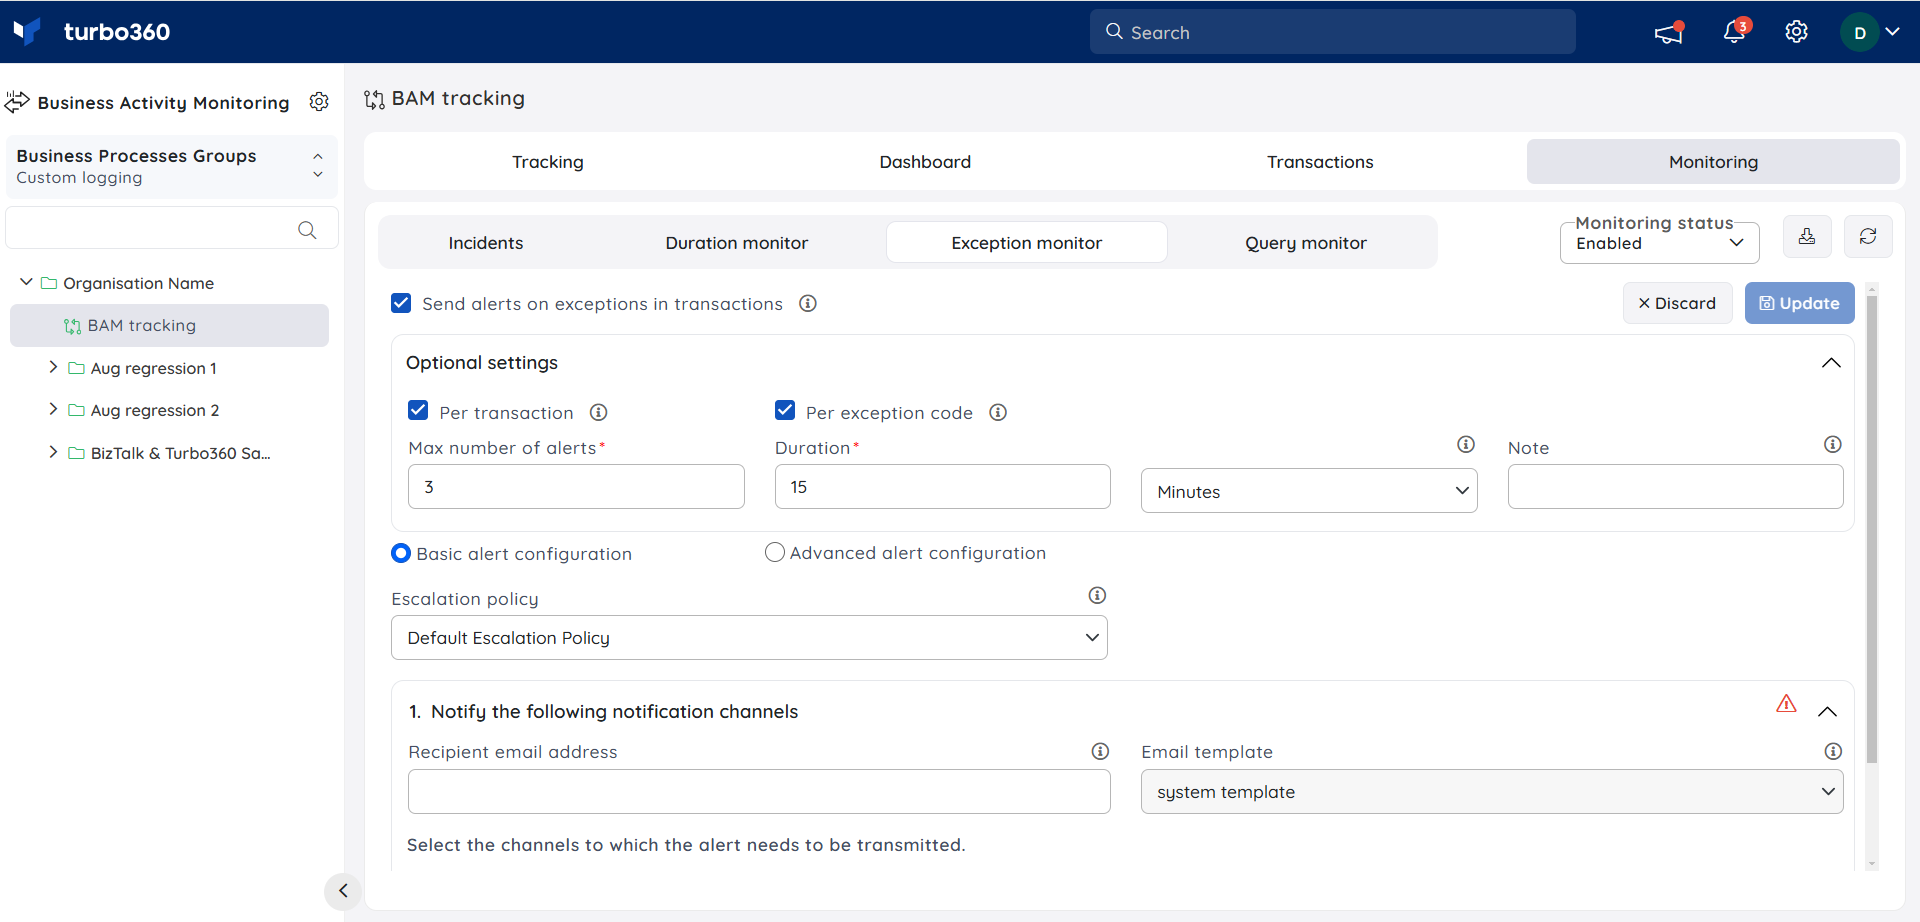
Task: Click the Recipient email address field
Action: (759, 792)
